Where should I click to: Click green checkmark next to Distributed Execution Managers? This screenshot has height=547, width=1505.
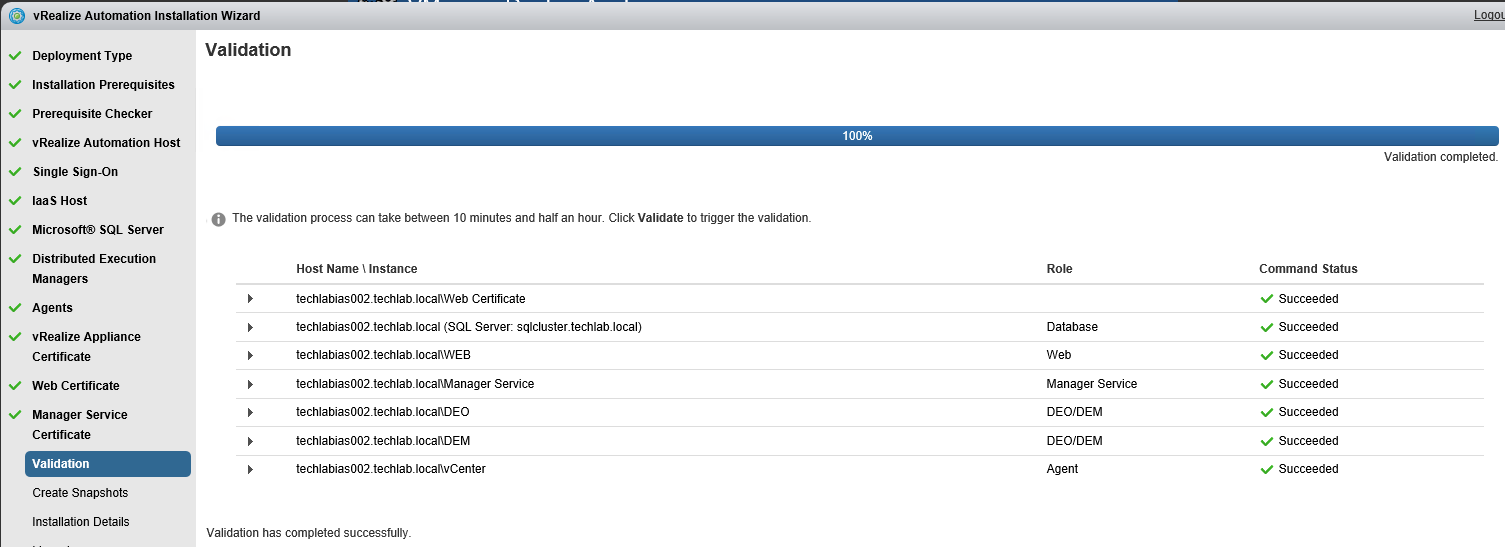(x=15, y=259)
